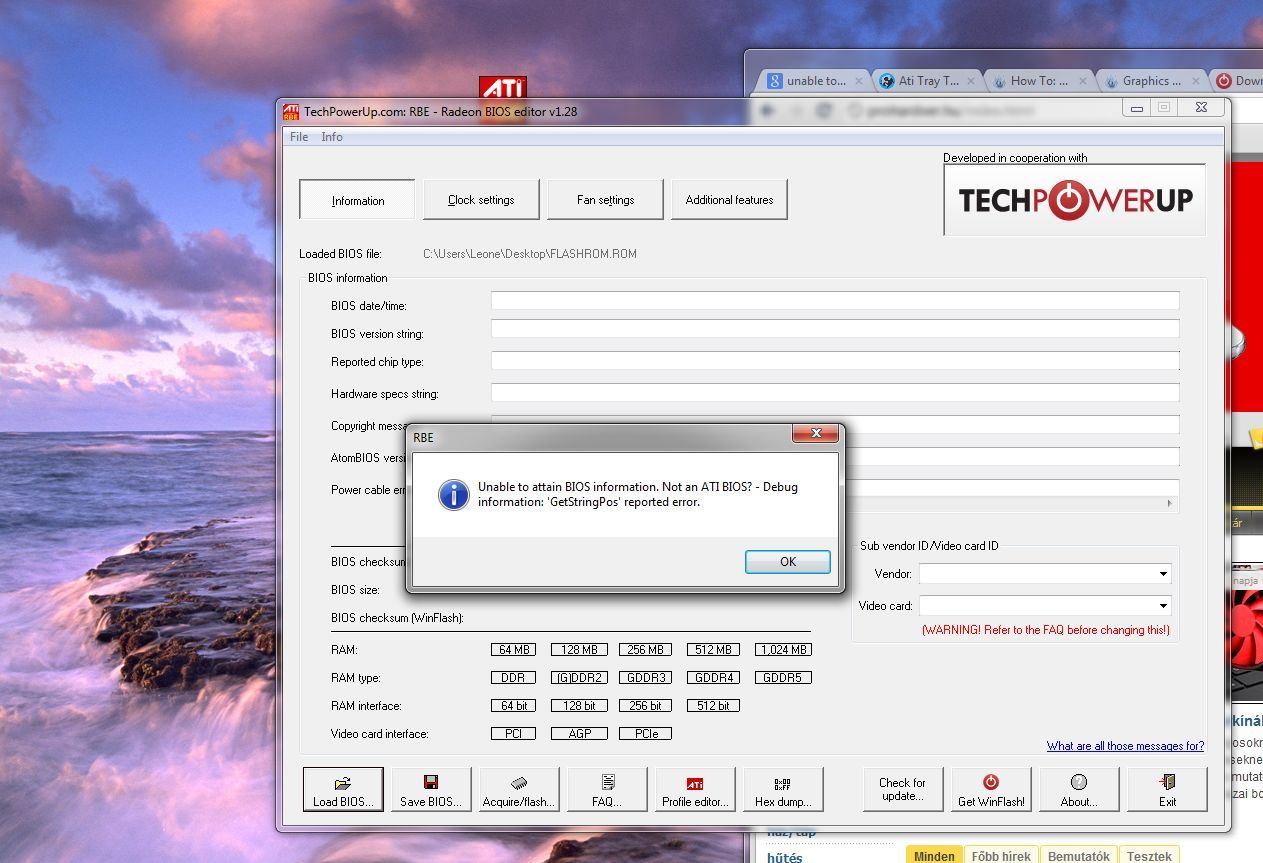Select the (G)DDR2 RAM type indicator

point(578,677)
